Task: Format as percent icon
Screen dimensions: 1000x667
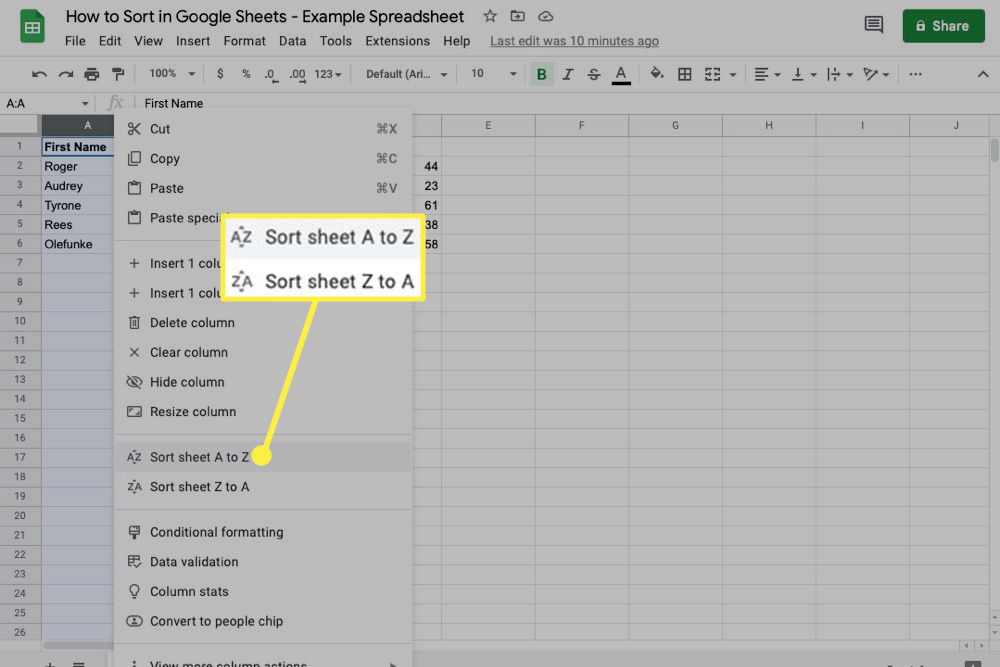Action: coord(246,74)
